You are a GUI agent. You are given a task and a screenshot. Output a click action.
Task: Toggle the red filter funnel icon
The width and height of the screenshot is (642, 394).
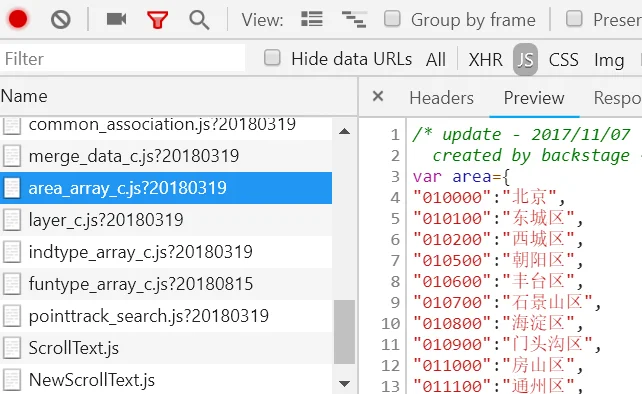(158, 20)
